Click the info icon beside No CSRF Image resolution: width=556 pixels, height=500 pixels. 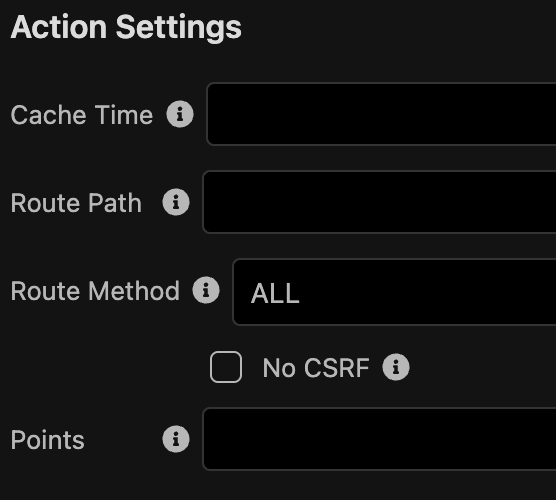[396, 367]
